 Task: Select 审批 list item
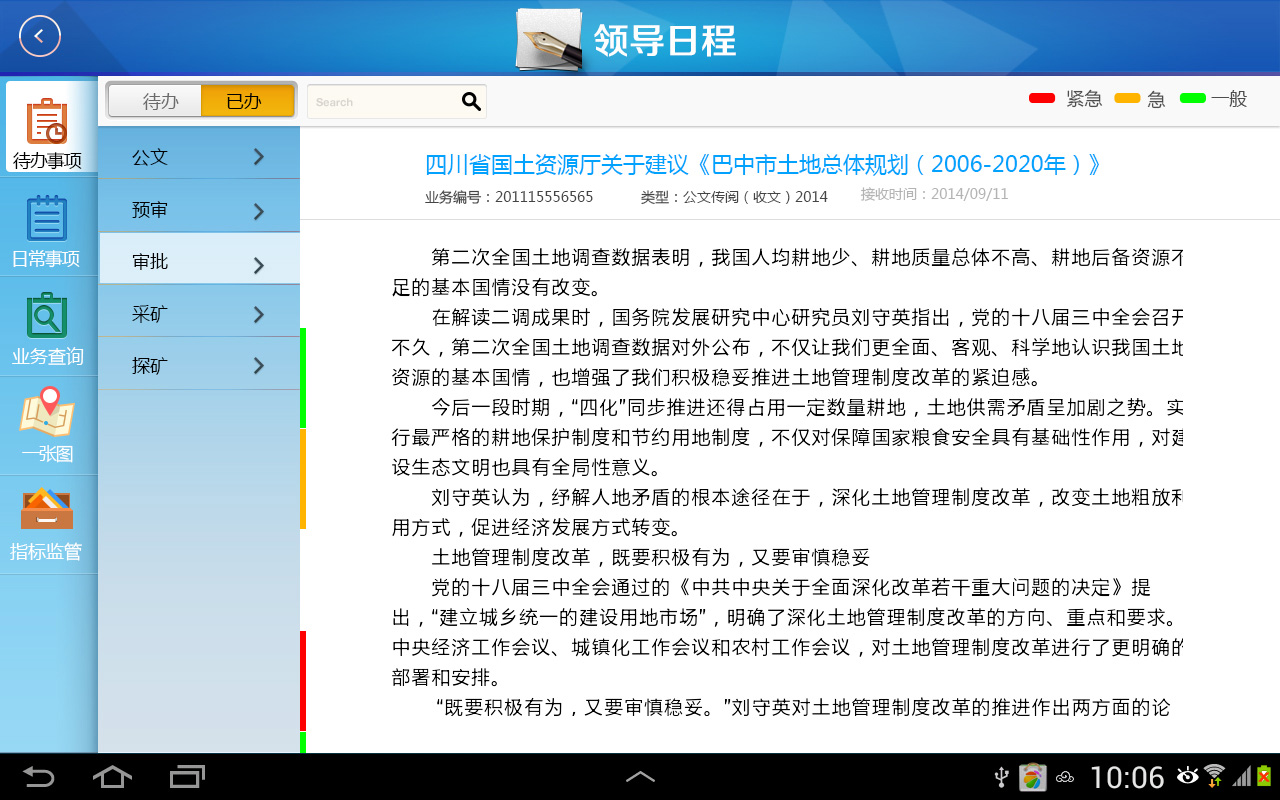(199, 259)
